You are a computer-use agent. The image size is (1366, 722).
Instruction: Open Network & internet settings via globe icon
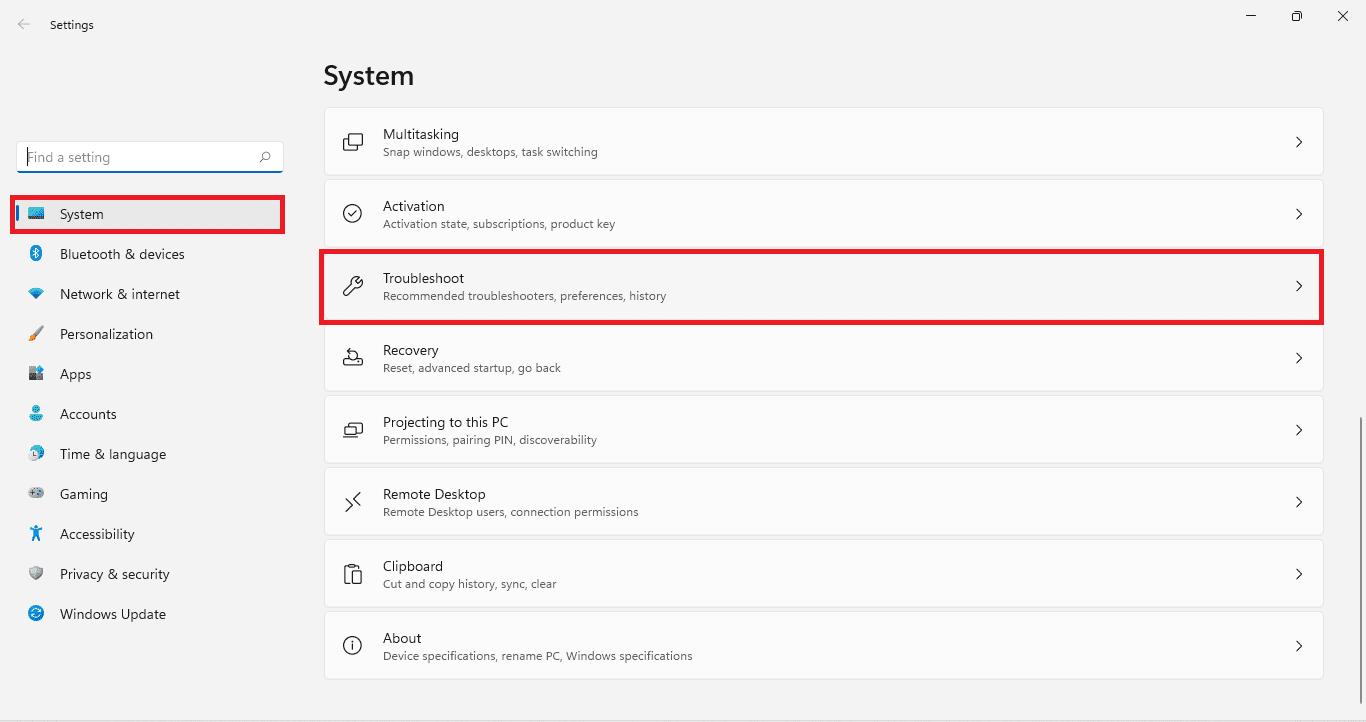[x=36, y=294]
